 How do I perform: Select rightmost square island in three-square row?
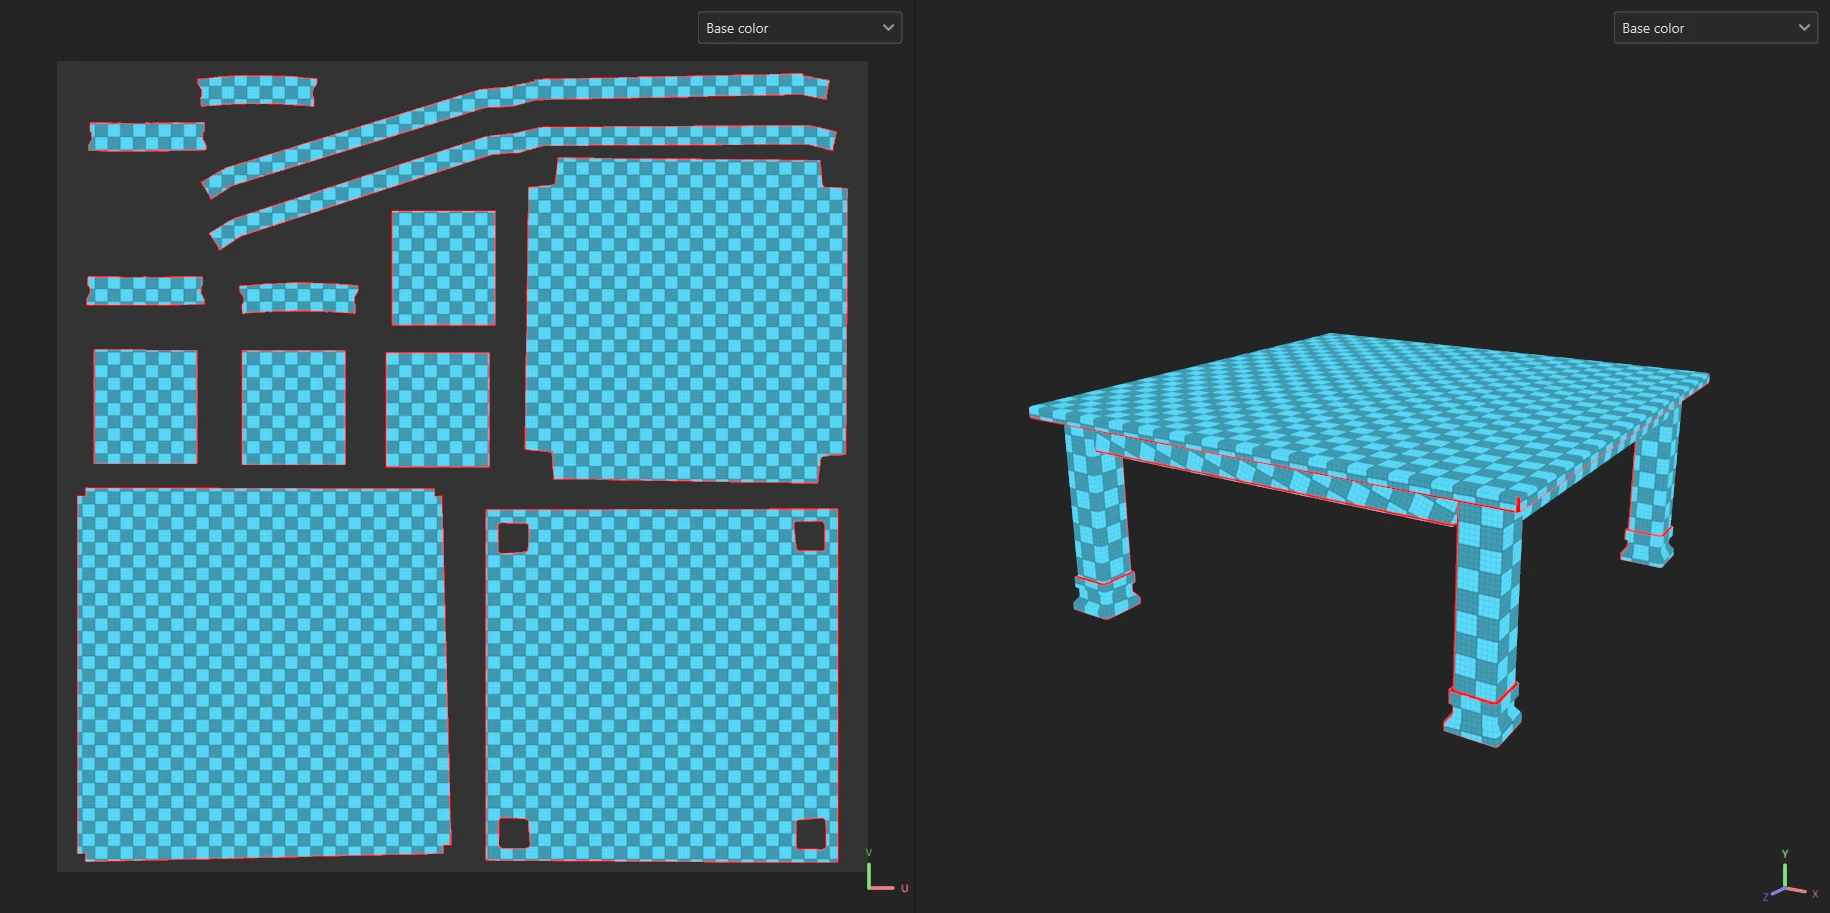(x=437, y=410)
